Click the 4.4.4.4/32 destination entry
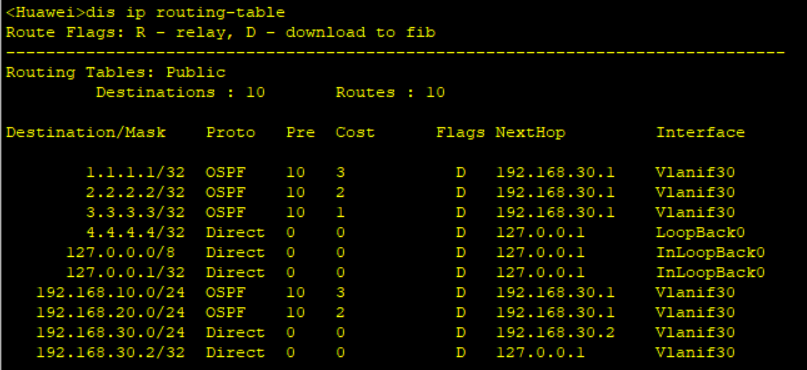The image size is (807, 370). tap(135, 233)
